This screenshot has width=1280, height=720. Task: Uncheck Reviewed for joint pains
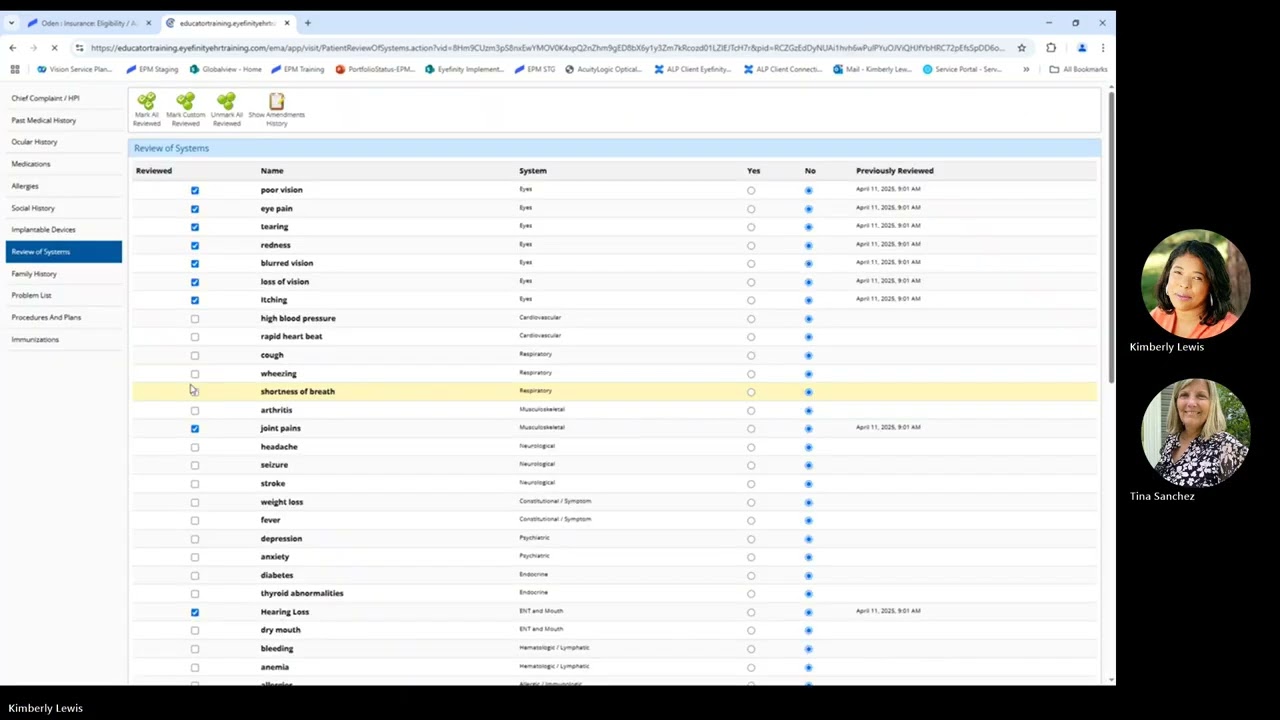[195, 428]
